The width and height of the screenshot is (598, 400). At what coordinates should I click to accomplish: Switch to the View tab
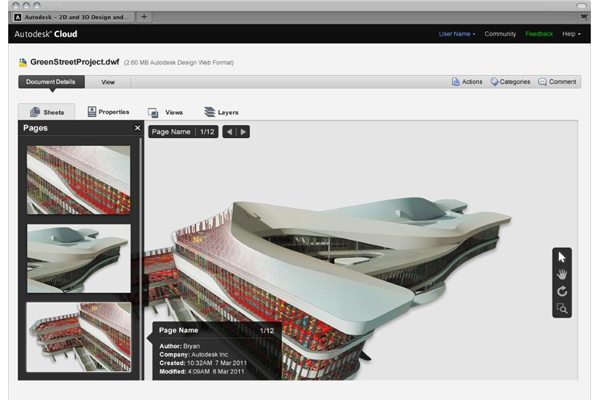108,82
